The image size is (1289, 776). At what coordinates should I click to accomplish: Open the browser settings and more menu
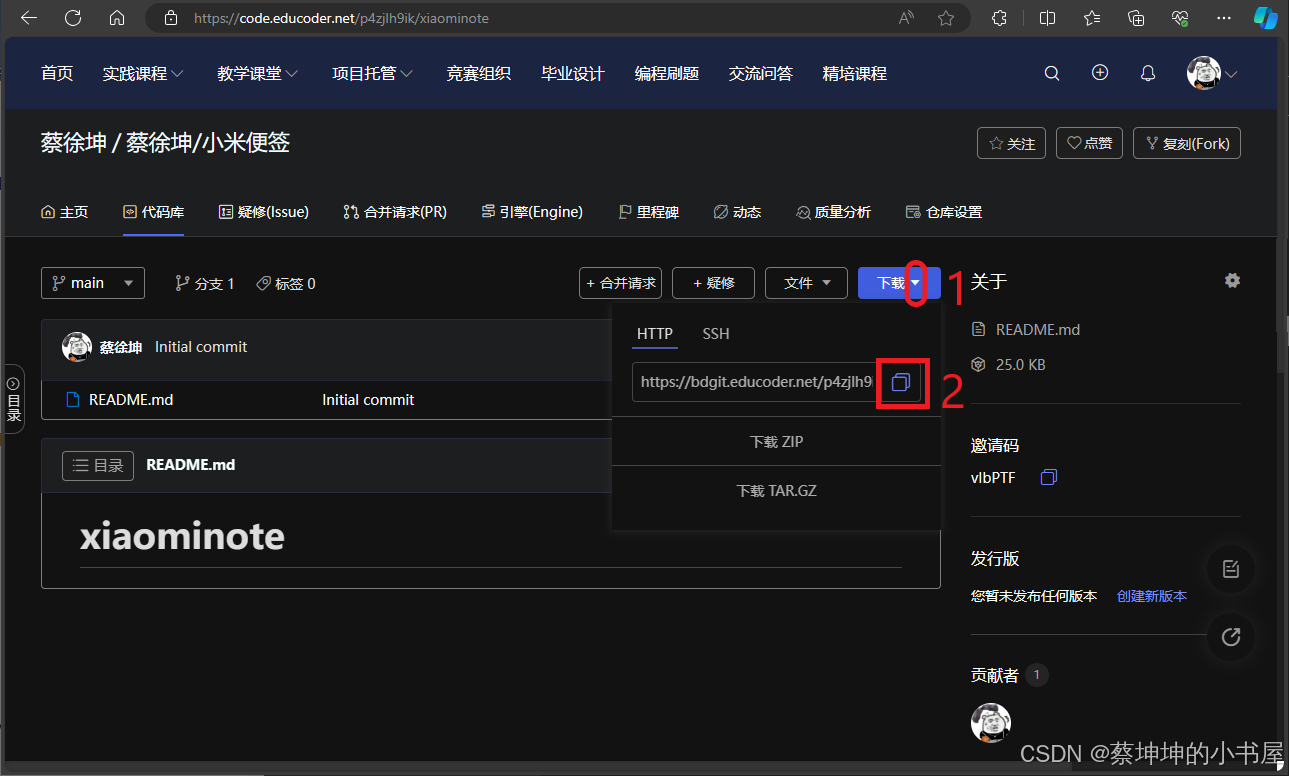1224,18
